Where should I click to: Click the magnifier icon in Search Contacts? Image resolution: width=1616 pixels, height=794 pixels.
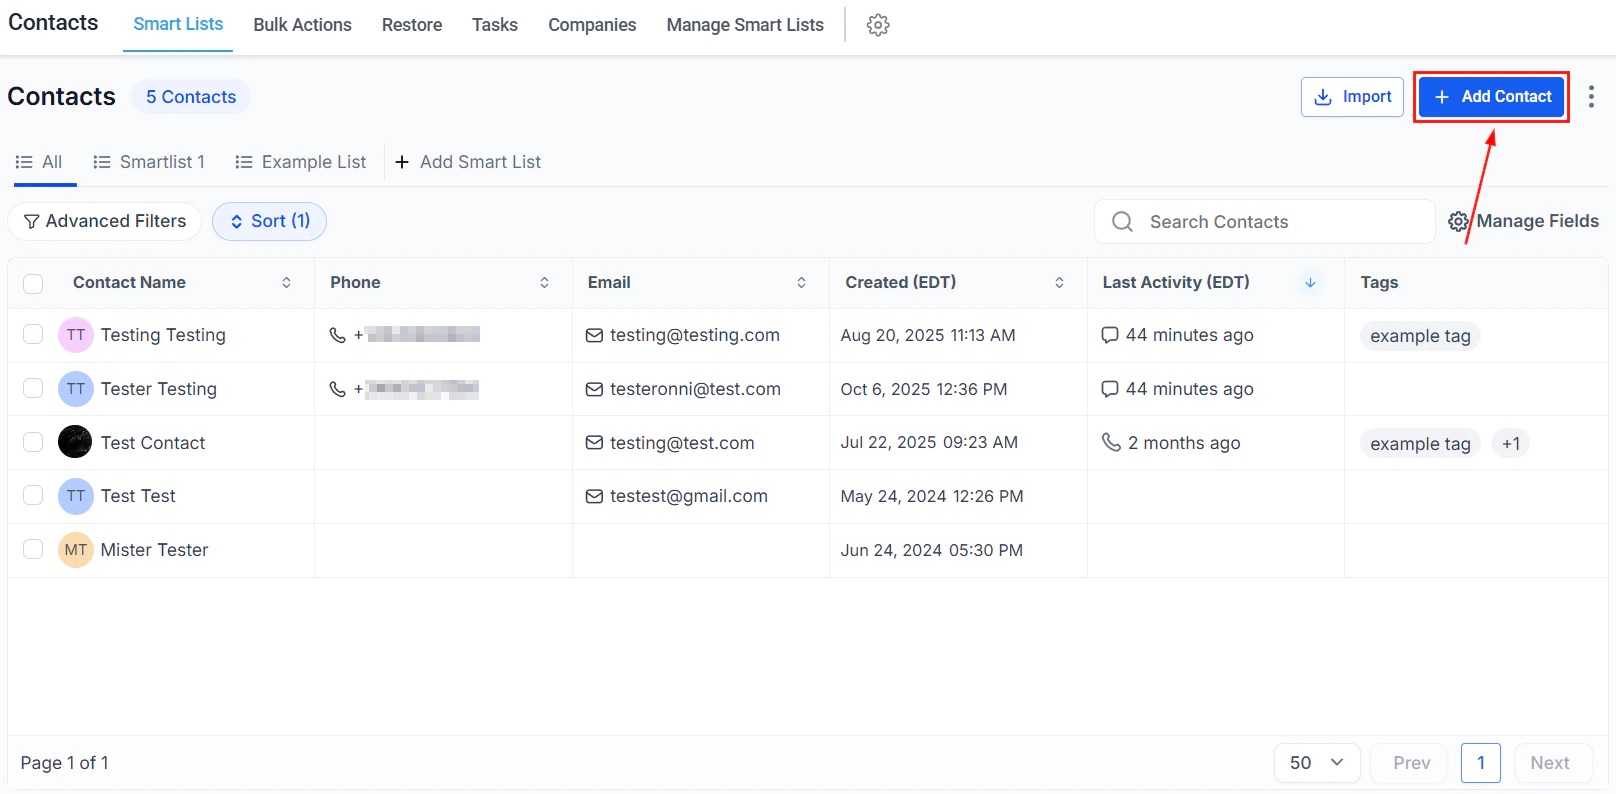[1123, 221]
